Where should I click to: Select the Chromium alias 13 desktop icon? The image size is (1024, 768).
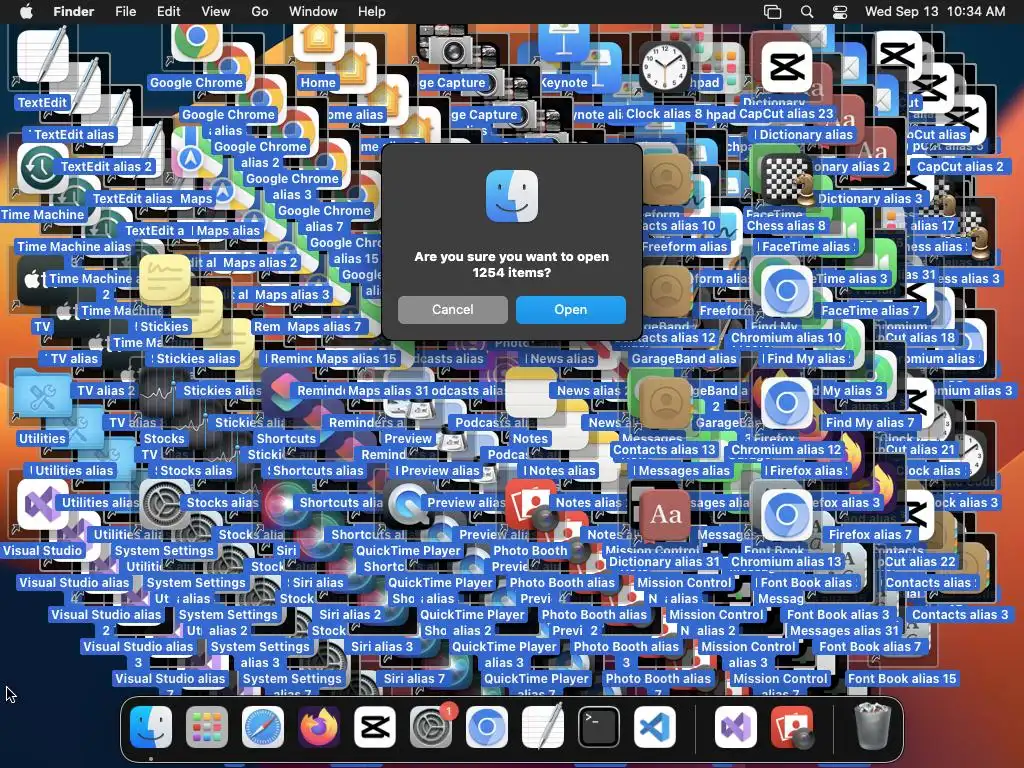(786, 515)
